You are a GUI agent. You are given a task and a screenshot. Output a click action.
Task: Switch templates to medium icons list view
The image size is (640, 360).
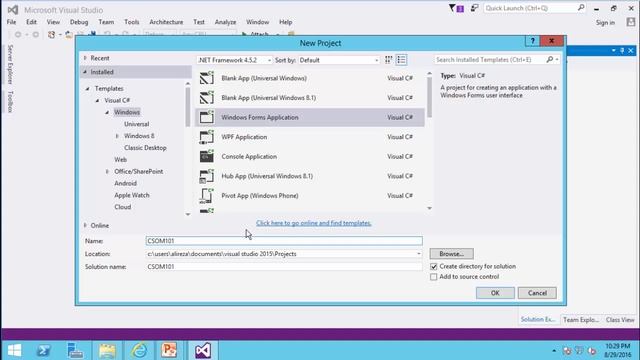click(401, 60)
